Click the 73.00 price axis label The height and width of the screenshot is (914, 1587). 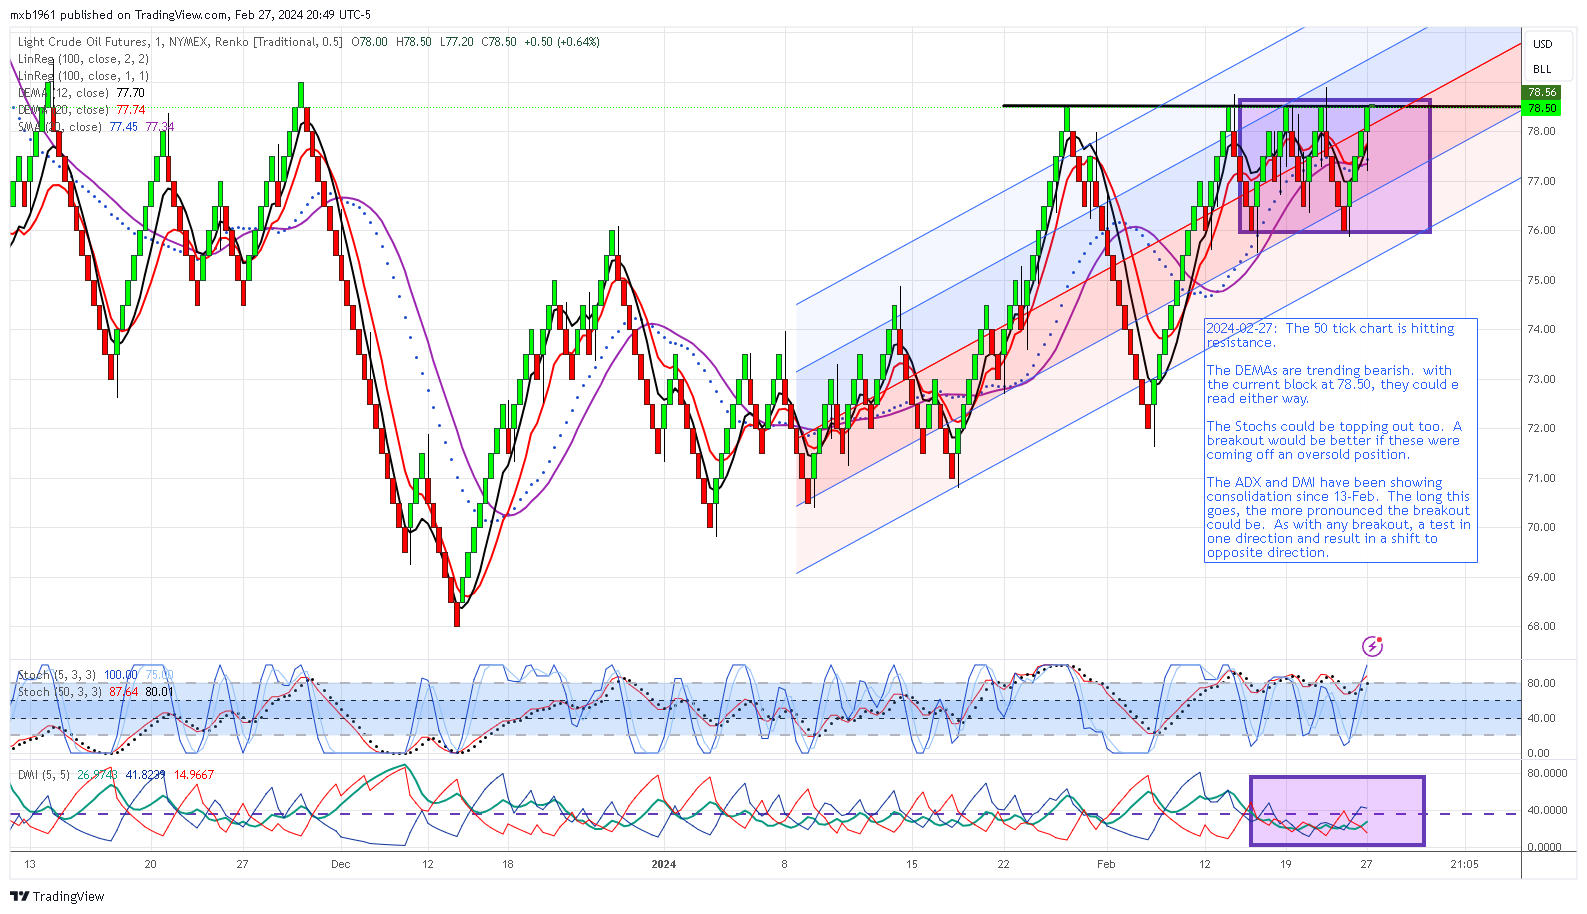(x=1541, y=379)
